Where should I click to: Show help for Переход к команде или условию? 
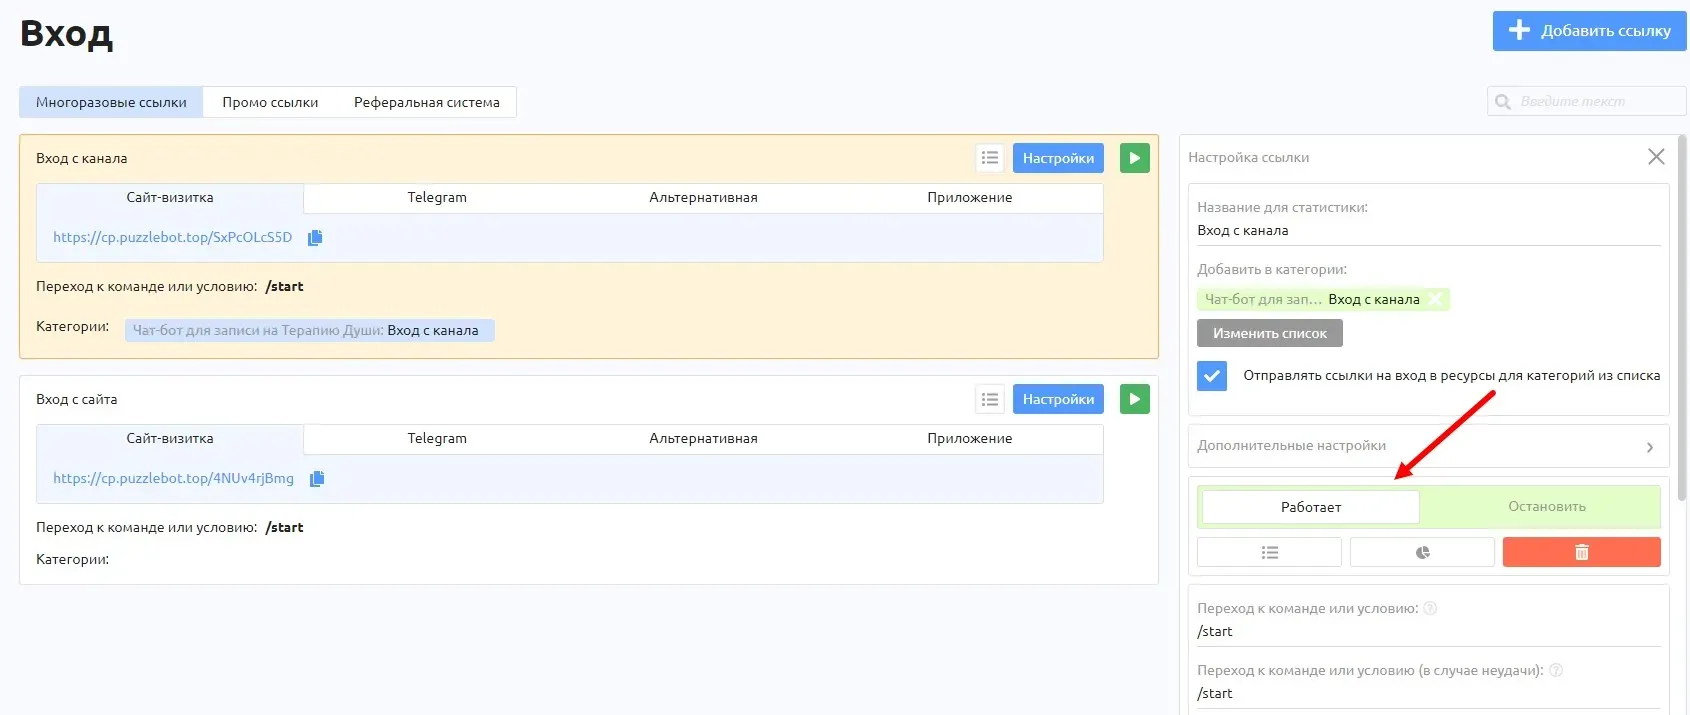pos(1430,608)
